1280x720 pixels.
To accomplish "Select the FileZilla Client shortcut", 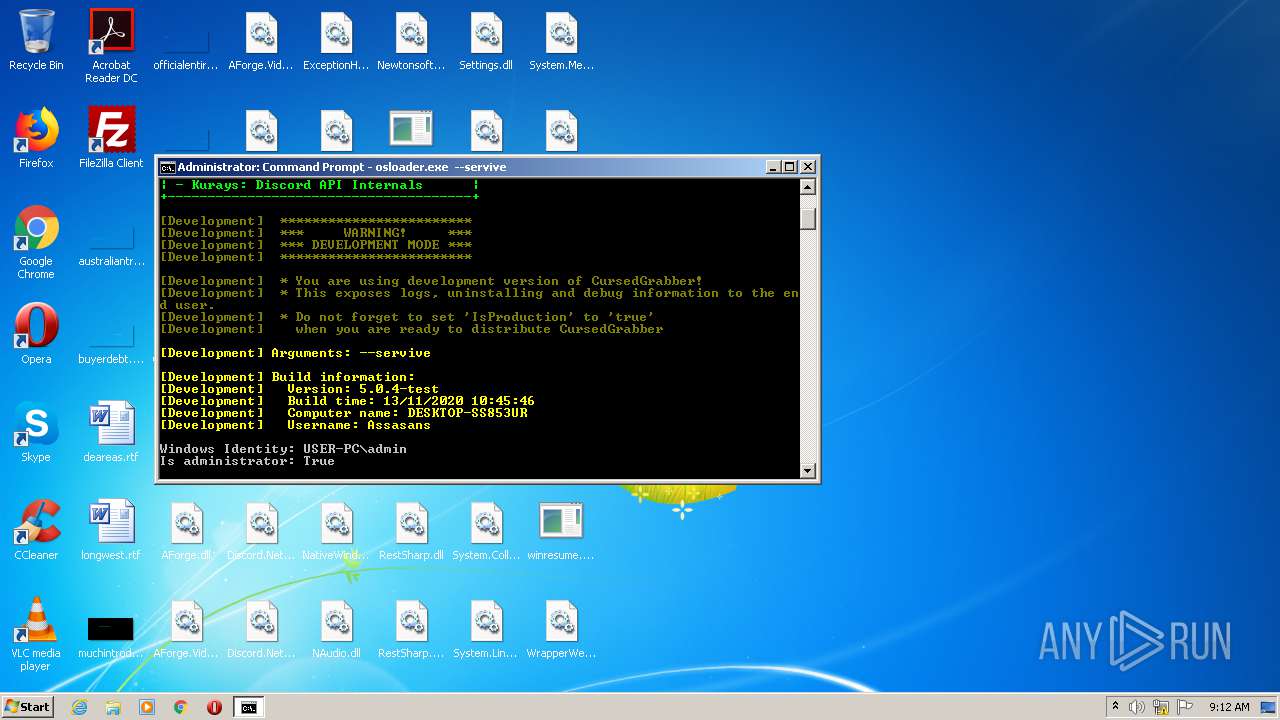I will 111,139.
